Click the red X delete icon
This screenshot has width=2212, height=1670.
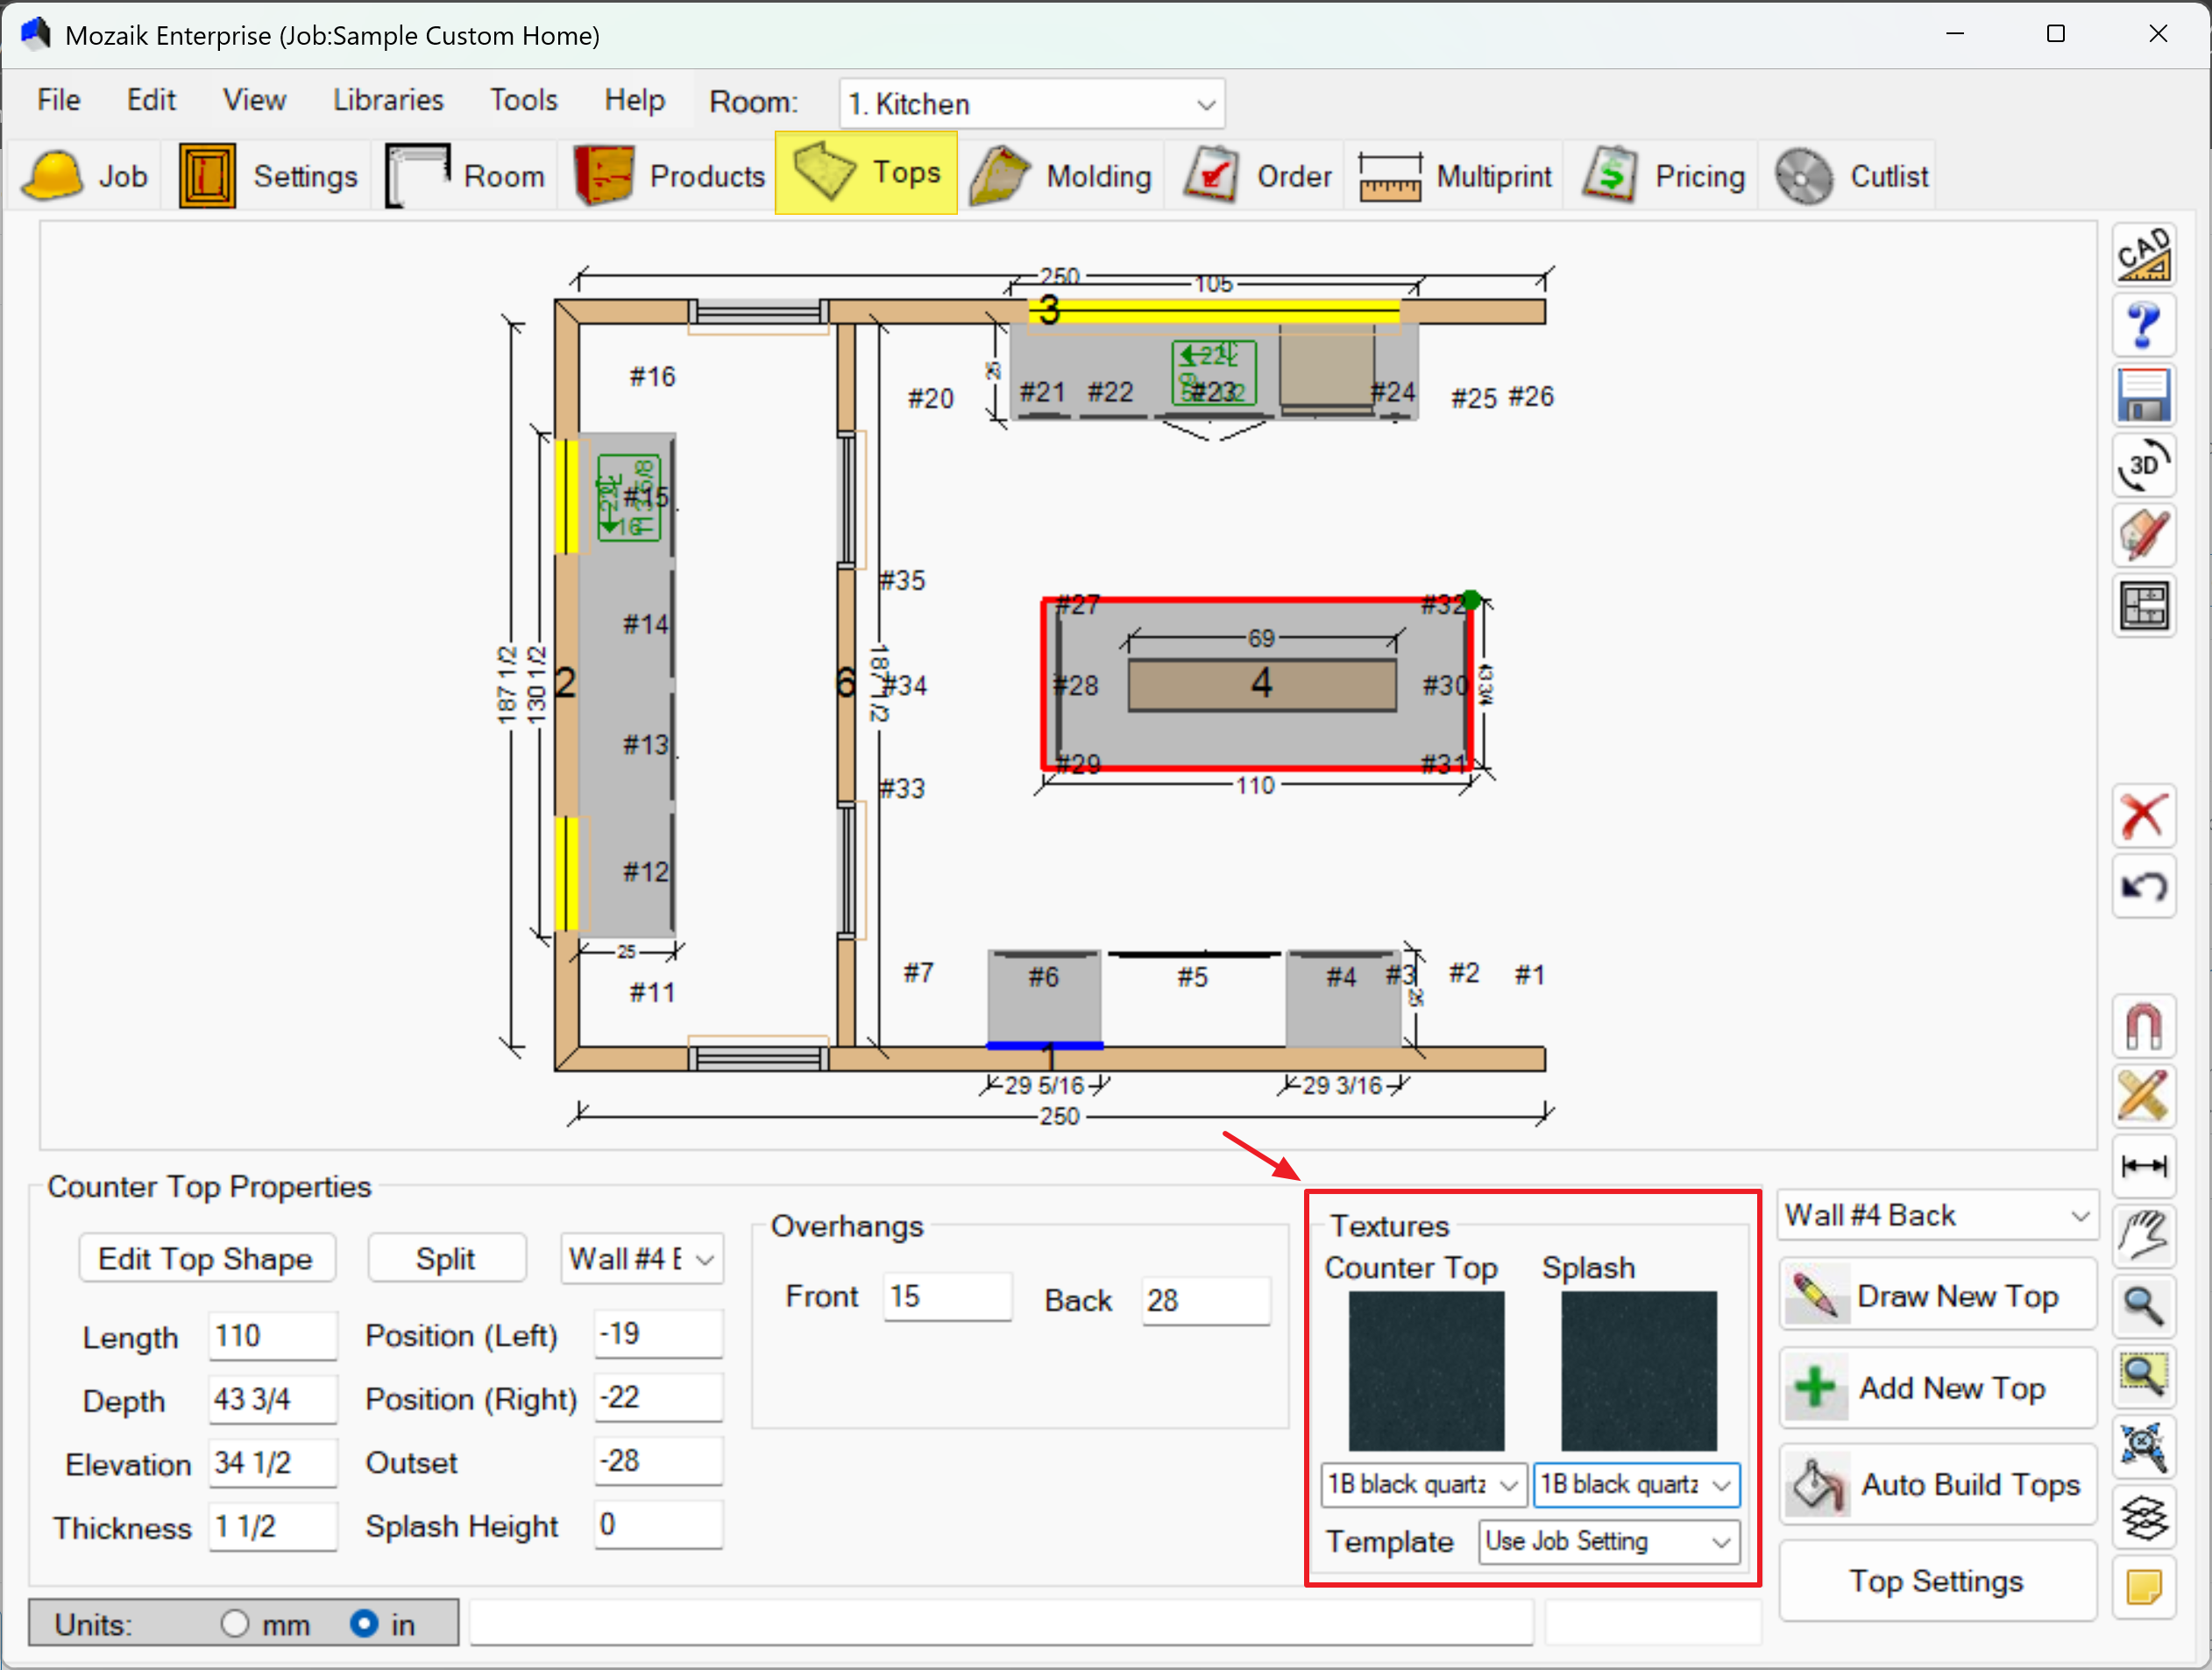click(x=2143, y=816)
